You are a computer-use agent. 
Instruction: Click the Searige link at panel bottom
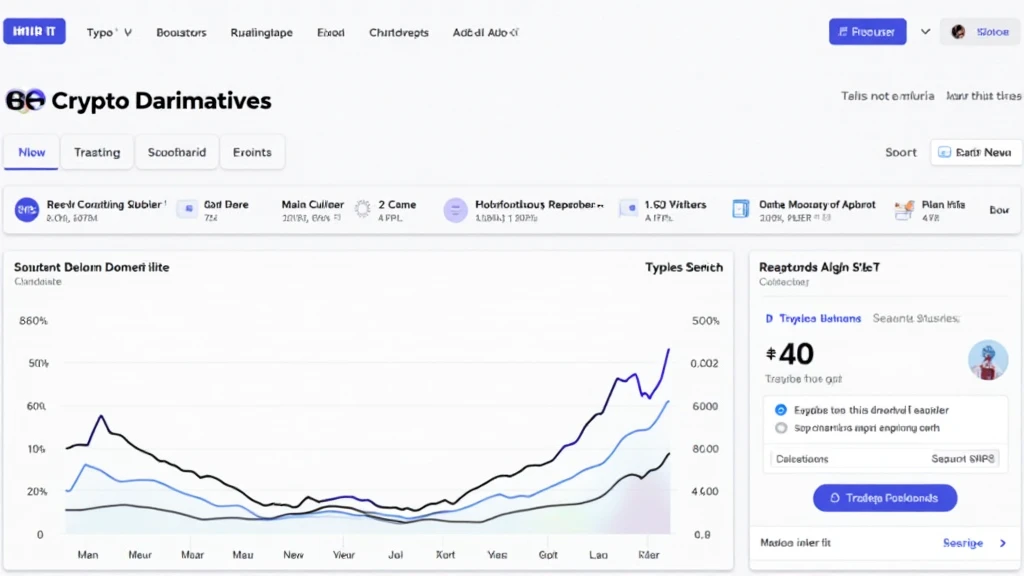coord(963,543)
